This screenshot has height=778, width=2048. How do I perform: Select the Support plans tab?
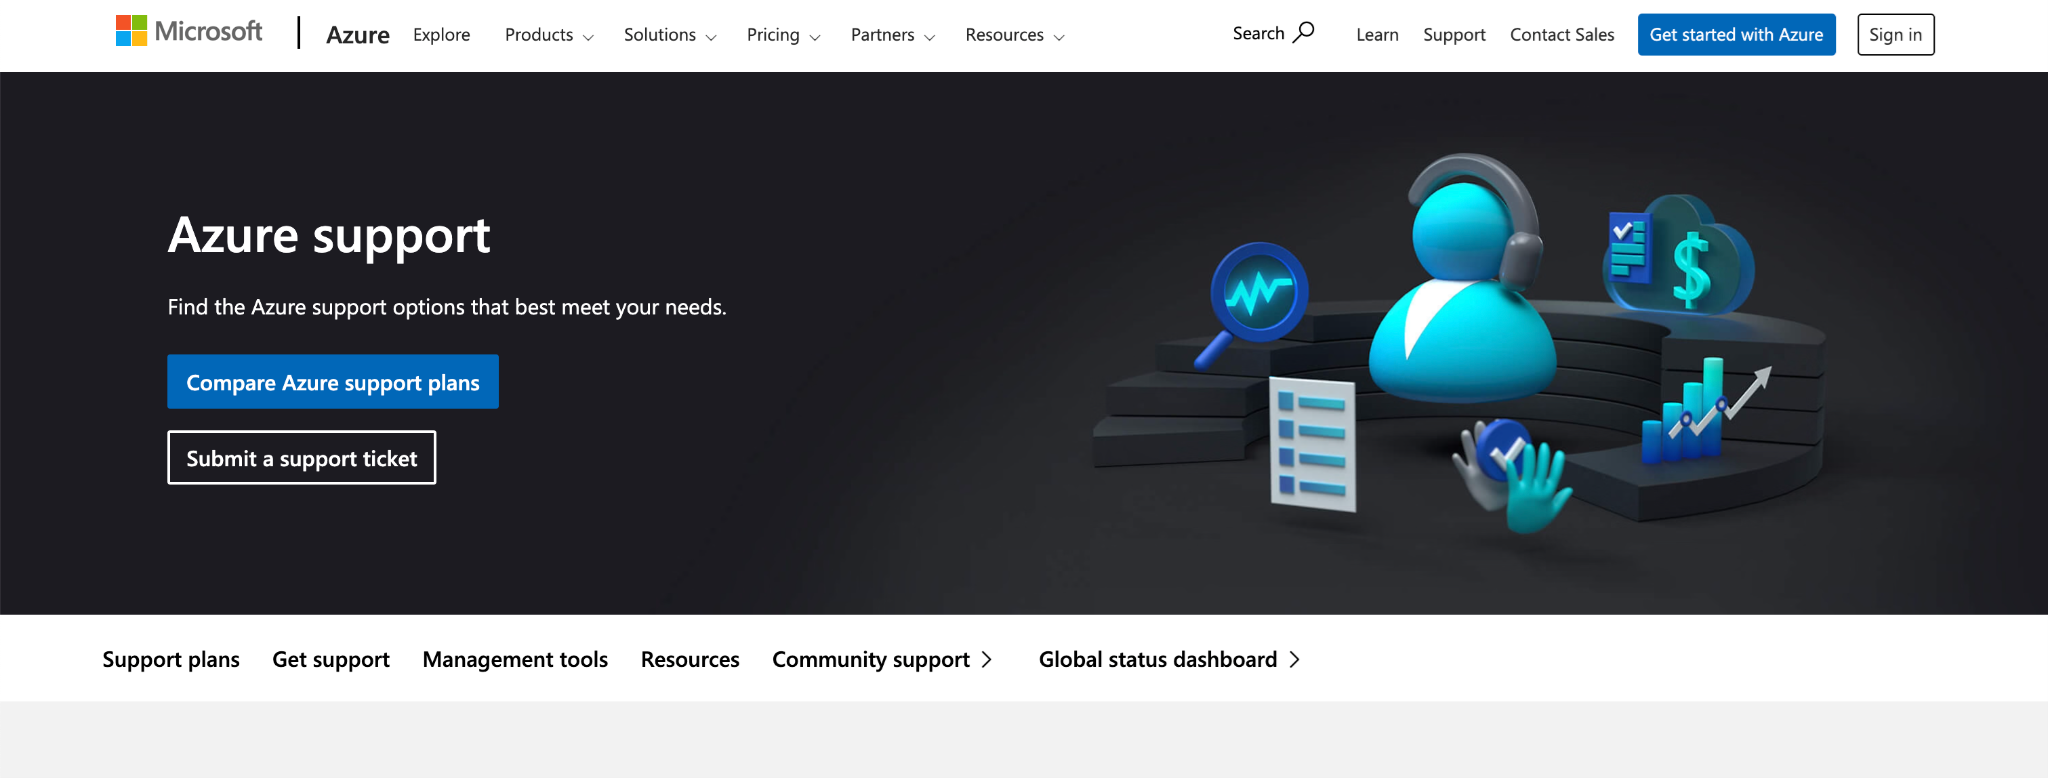171,659
